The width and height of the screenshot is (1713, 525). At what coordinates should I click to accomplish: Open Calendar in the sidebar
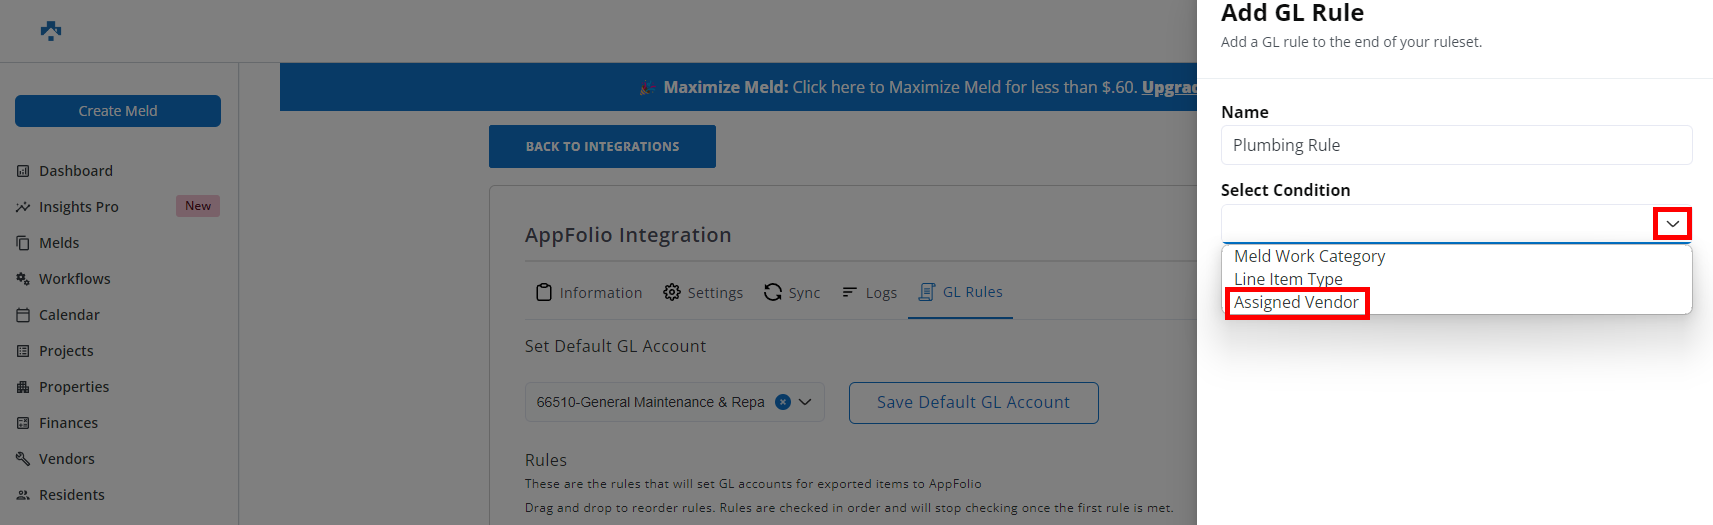69,315
